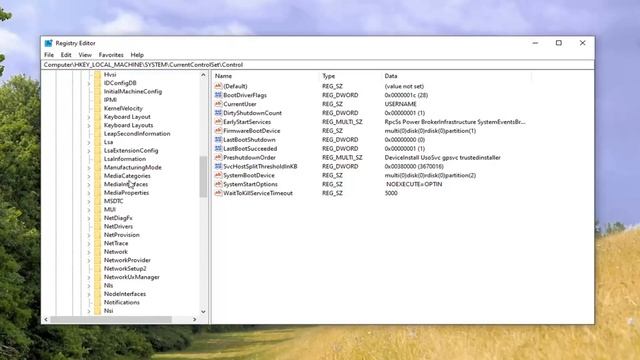Image resolution: width=640 pixels, height=360 pixels.
Task: Click the MSDTC folder icon
Action: [x=98, y=201]
